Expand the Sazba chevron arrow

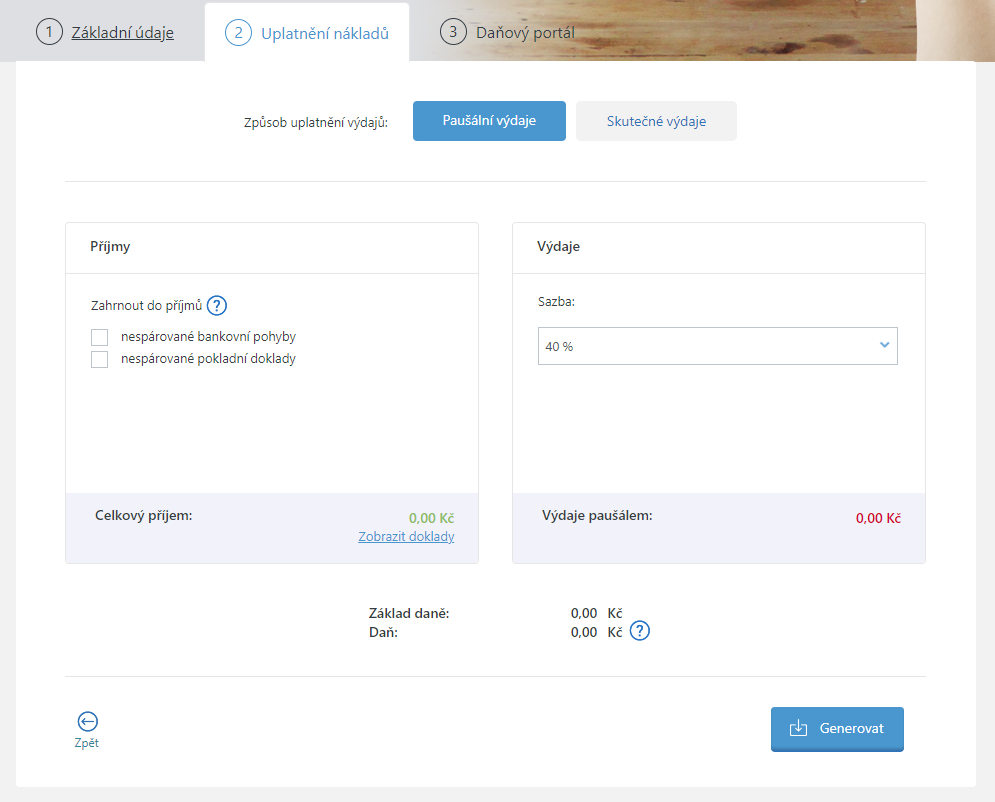885,345
